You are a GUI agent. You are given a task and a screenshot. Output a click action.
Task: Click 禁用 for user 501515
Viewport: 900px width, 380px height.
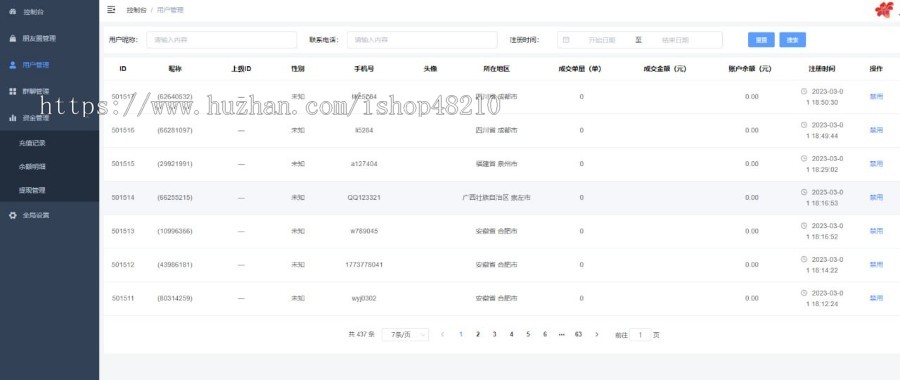point(876,164)
